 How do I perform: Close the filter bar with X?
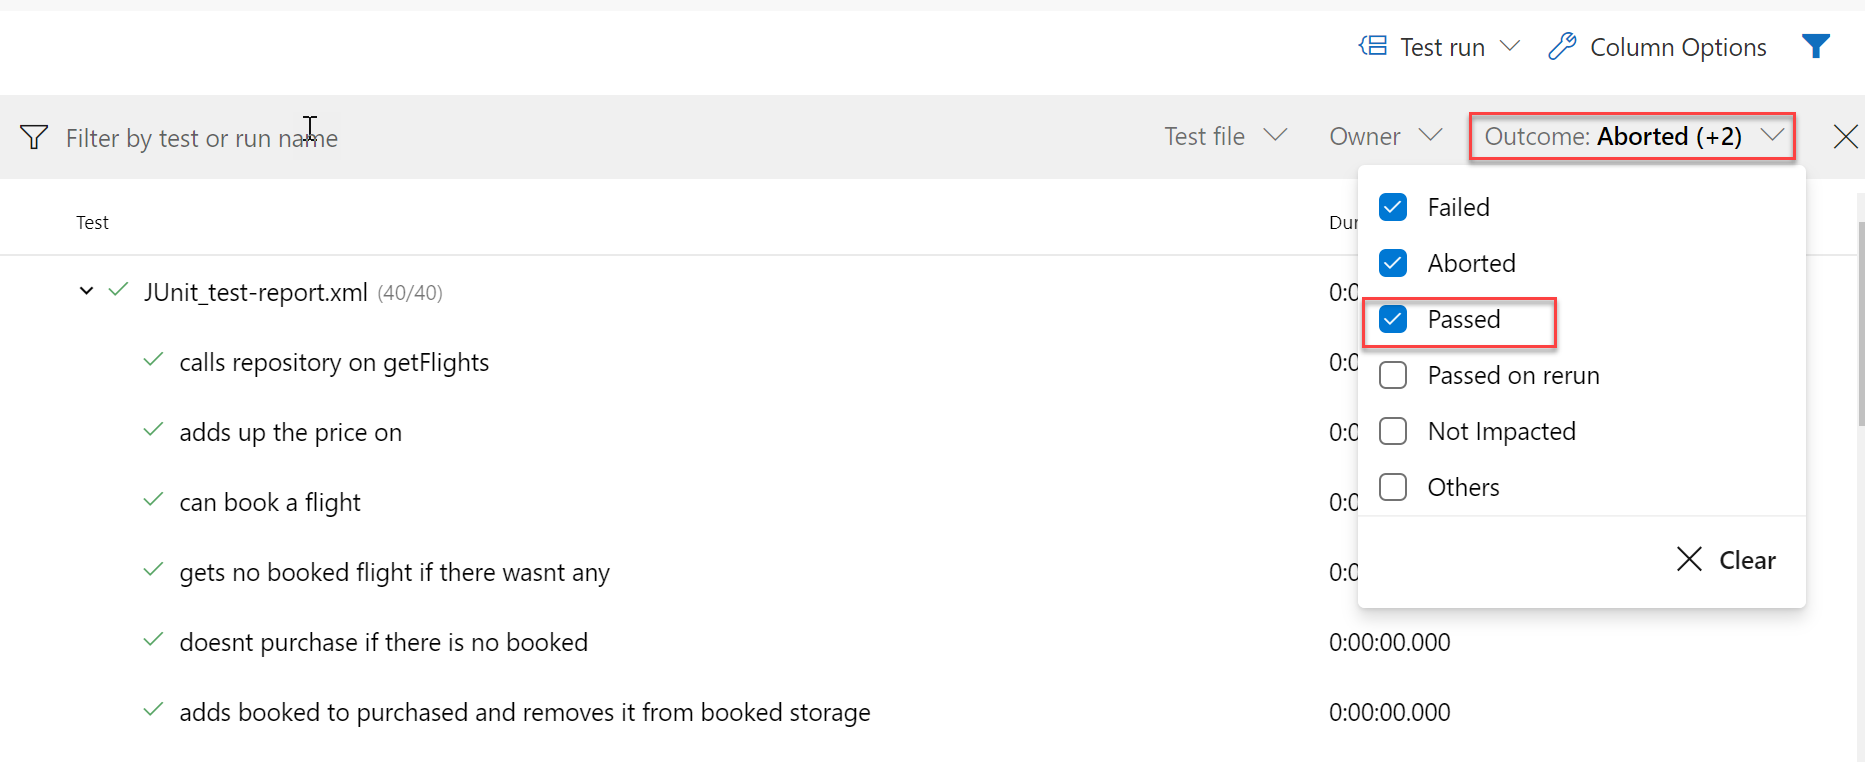pos(1845,137)
